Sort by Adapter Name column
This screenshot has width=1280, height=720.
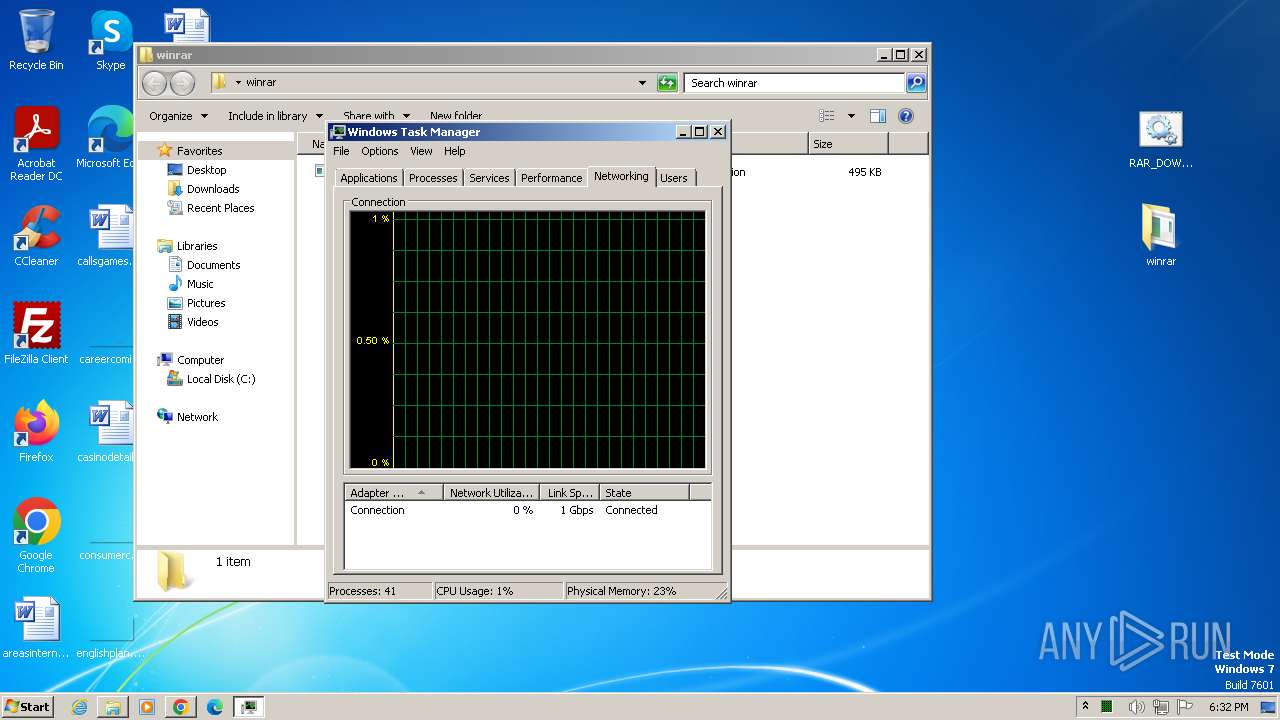(394, 493)
